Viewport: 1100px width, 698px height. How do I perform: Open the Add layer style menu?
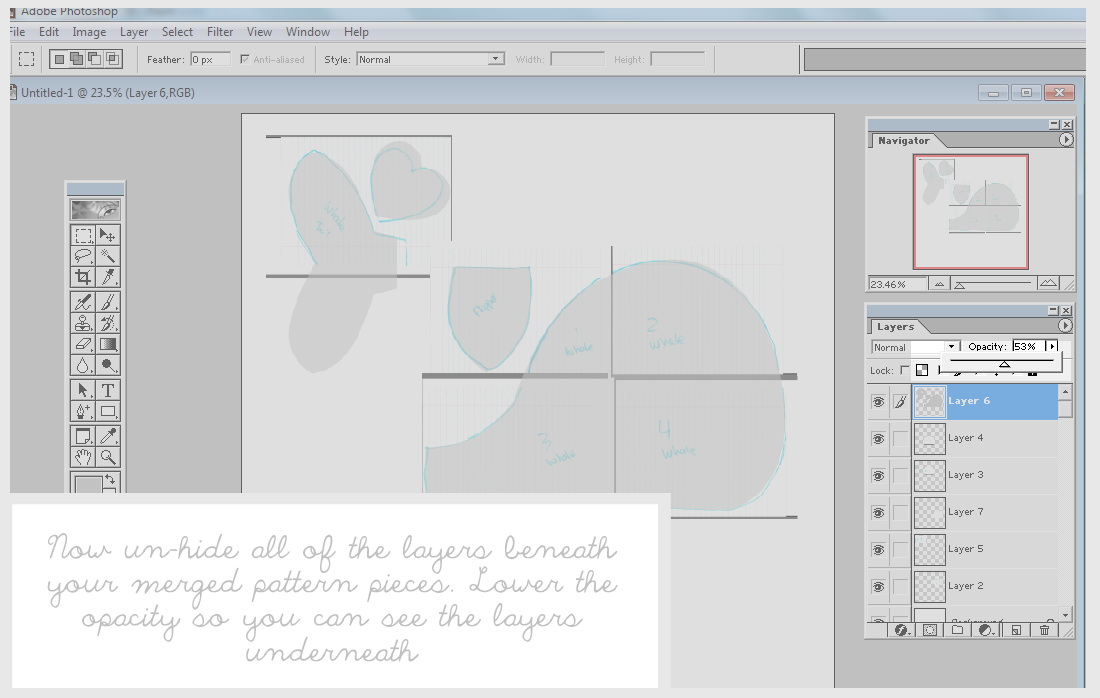tap(902, 630)
